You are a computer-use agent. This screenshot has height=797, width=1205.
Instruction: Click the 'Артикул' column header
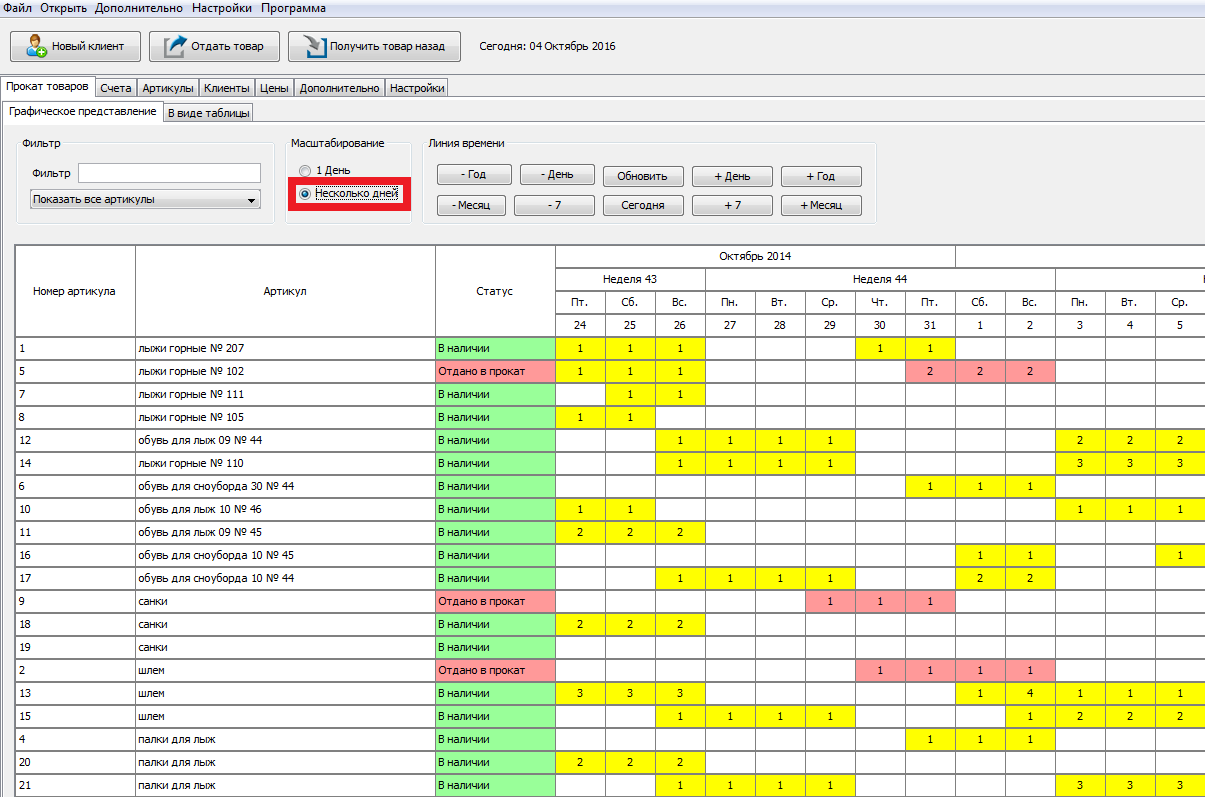[285, 291]
